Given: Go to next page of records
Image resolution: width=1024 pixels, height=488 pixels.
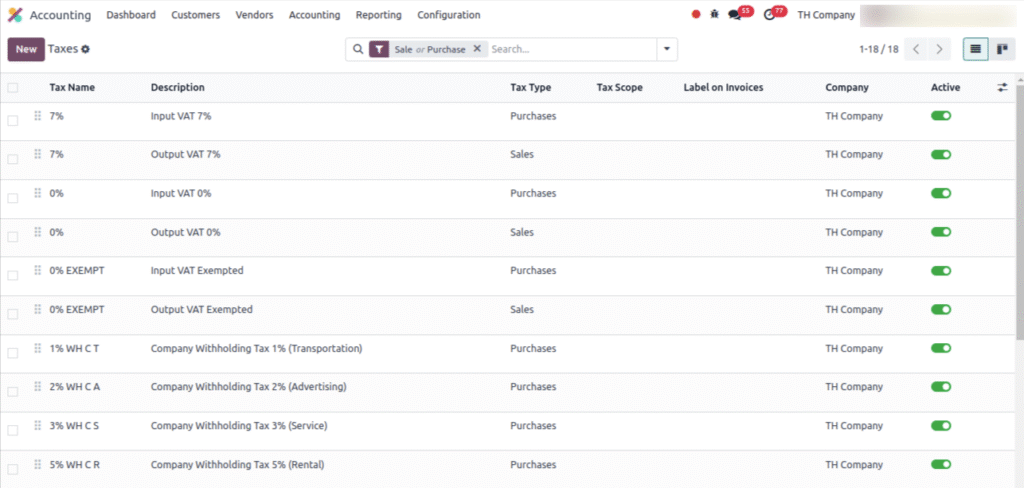Looking at the screenshot, I should click(x=939, y=49).
